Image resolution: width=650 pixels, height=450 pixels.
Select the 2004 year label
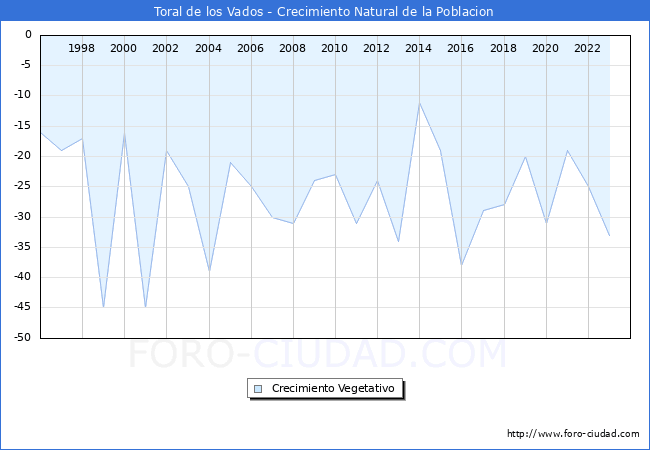click(x=208, y=48)
